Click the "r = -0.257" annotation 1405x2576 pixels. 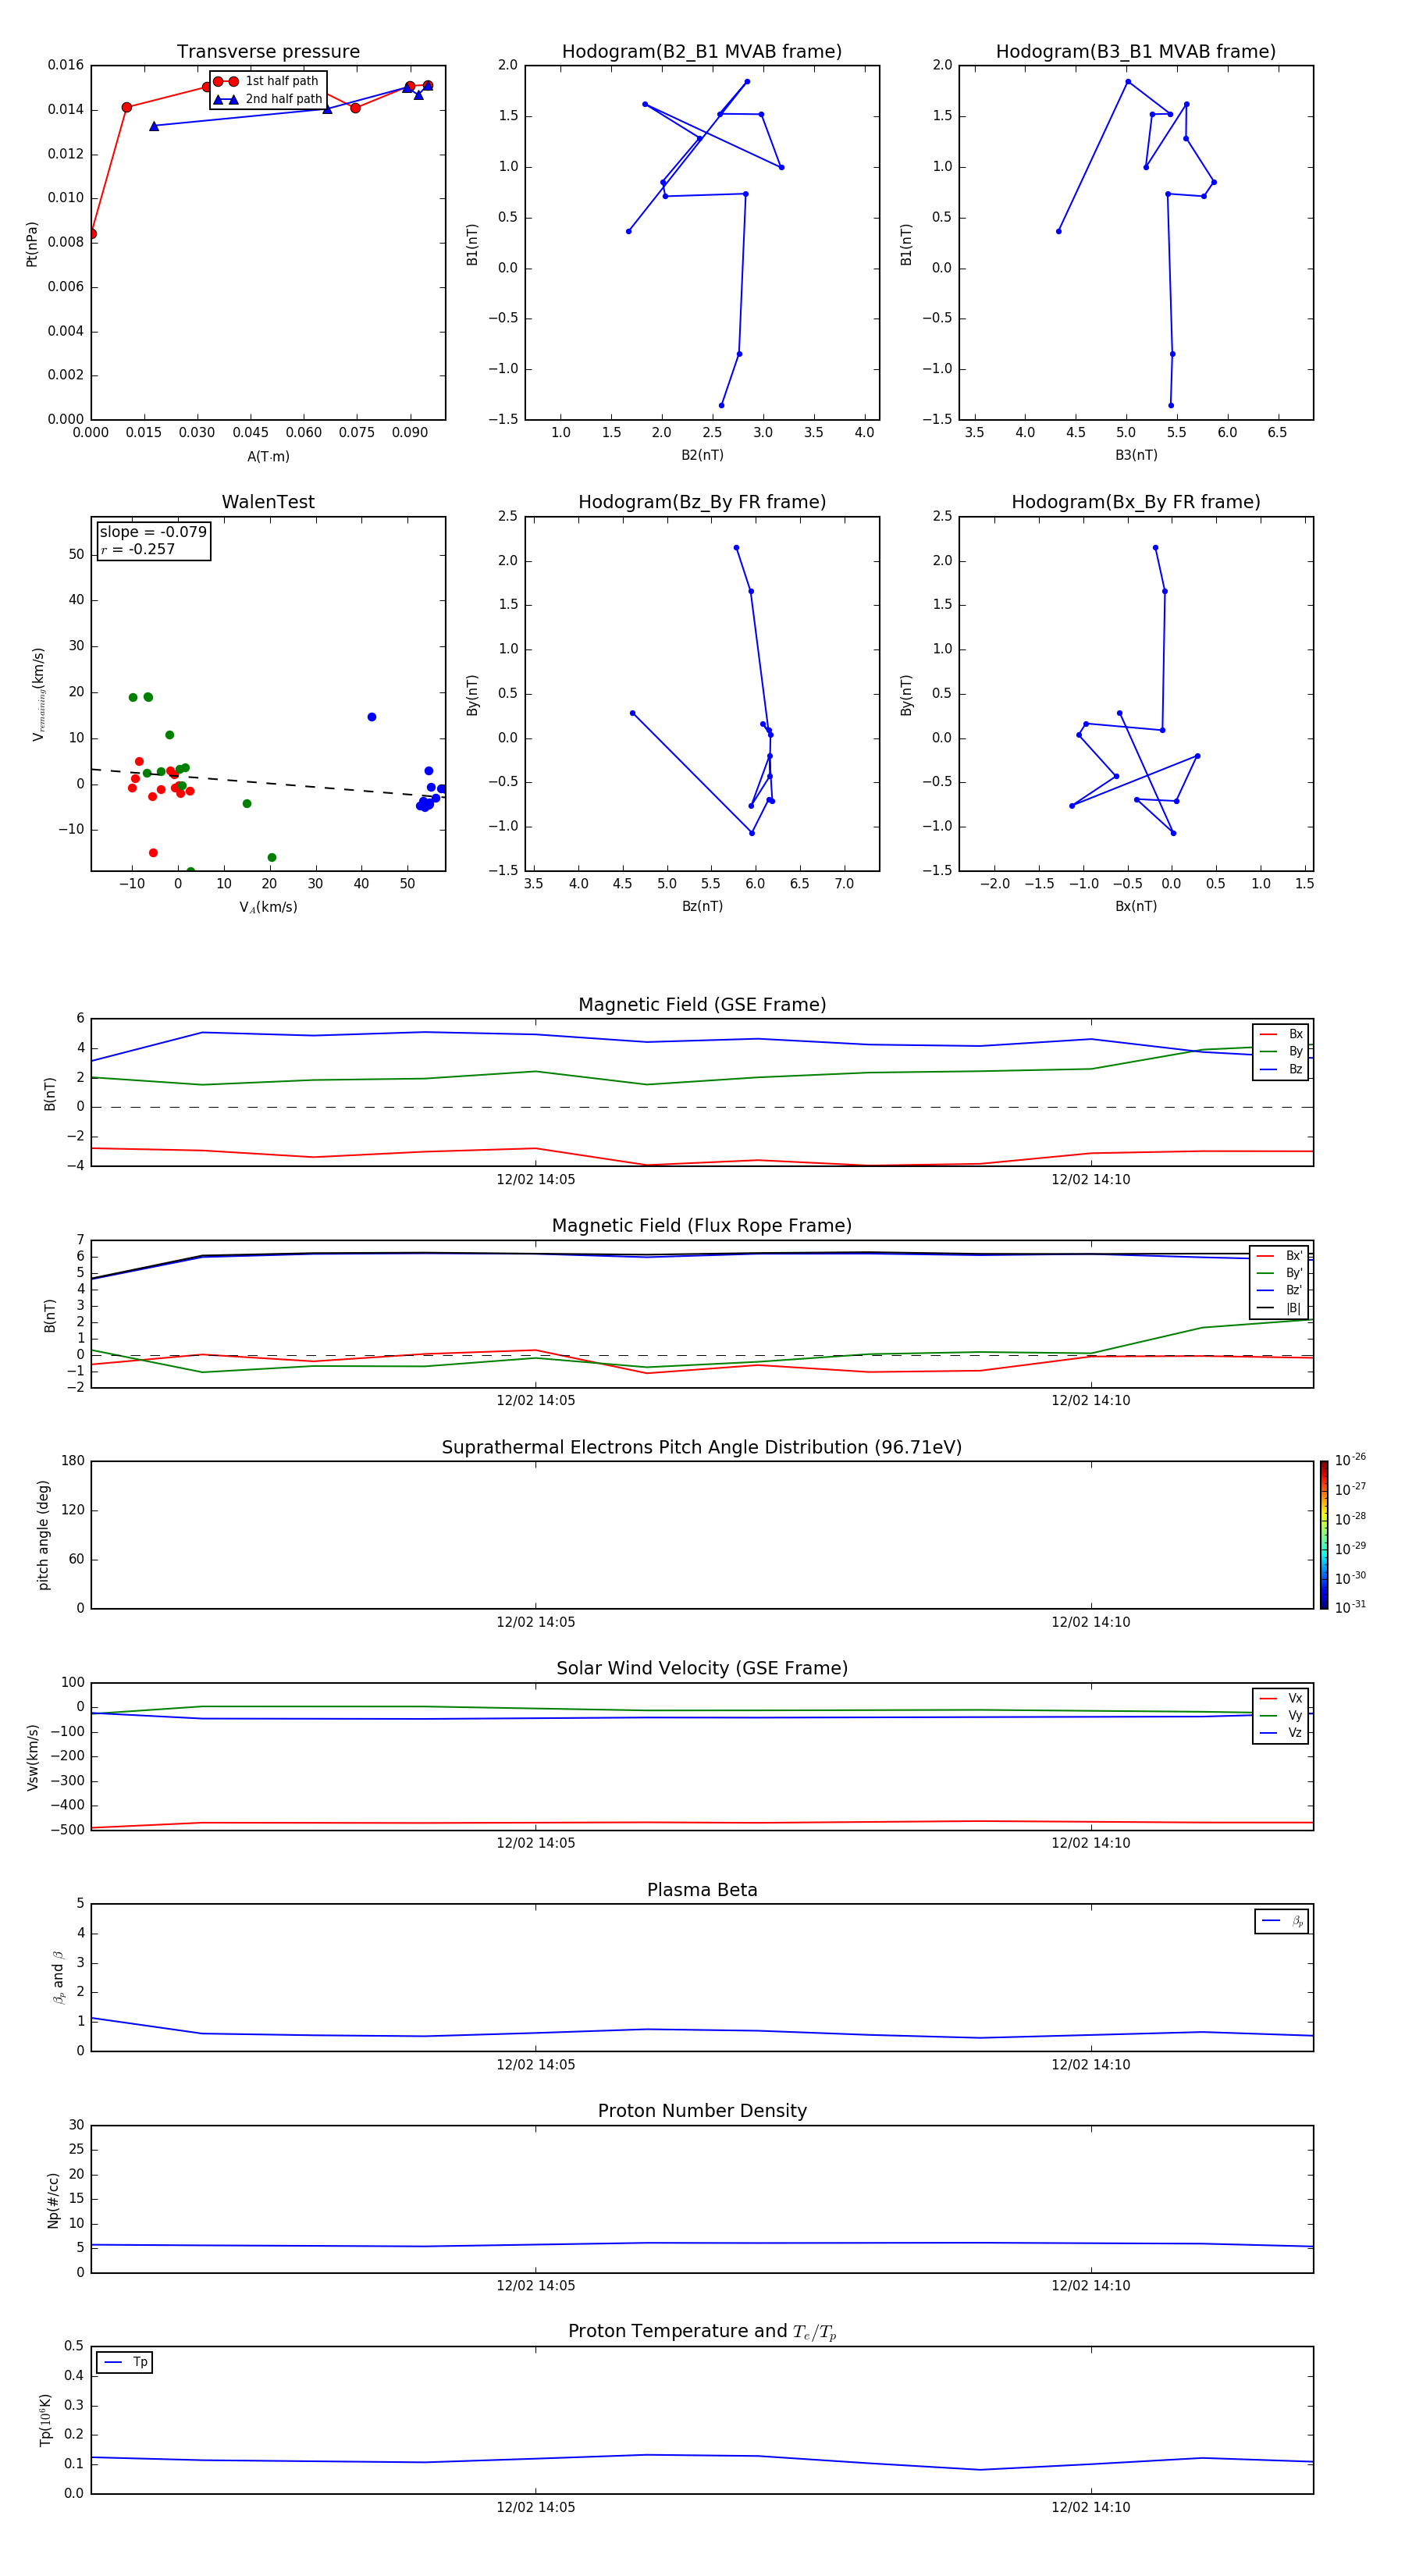[137, 549]
